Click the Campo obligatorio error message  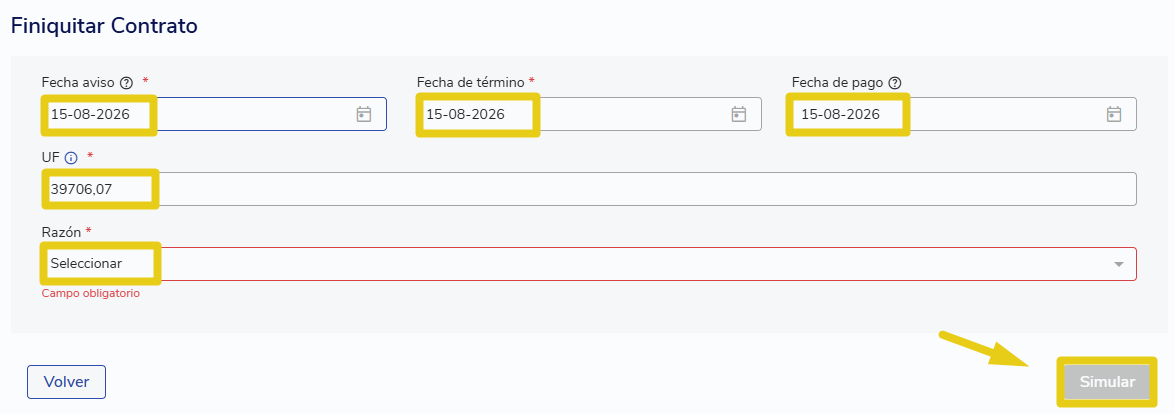coord(91,293)
